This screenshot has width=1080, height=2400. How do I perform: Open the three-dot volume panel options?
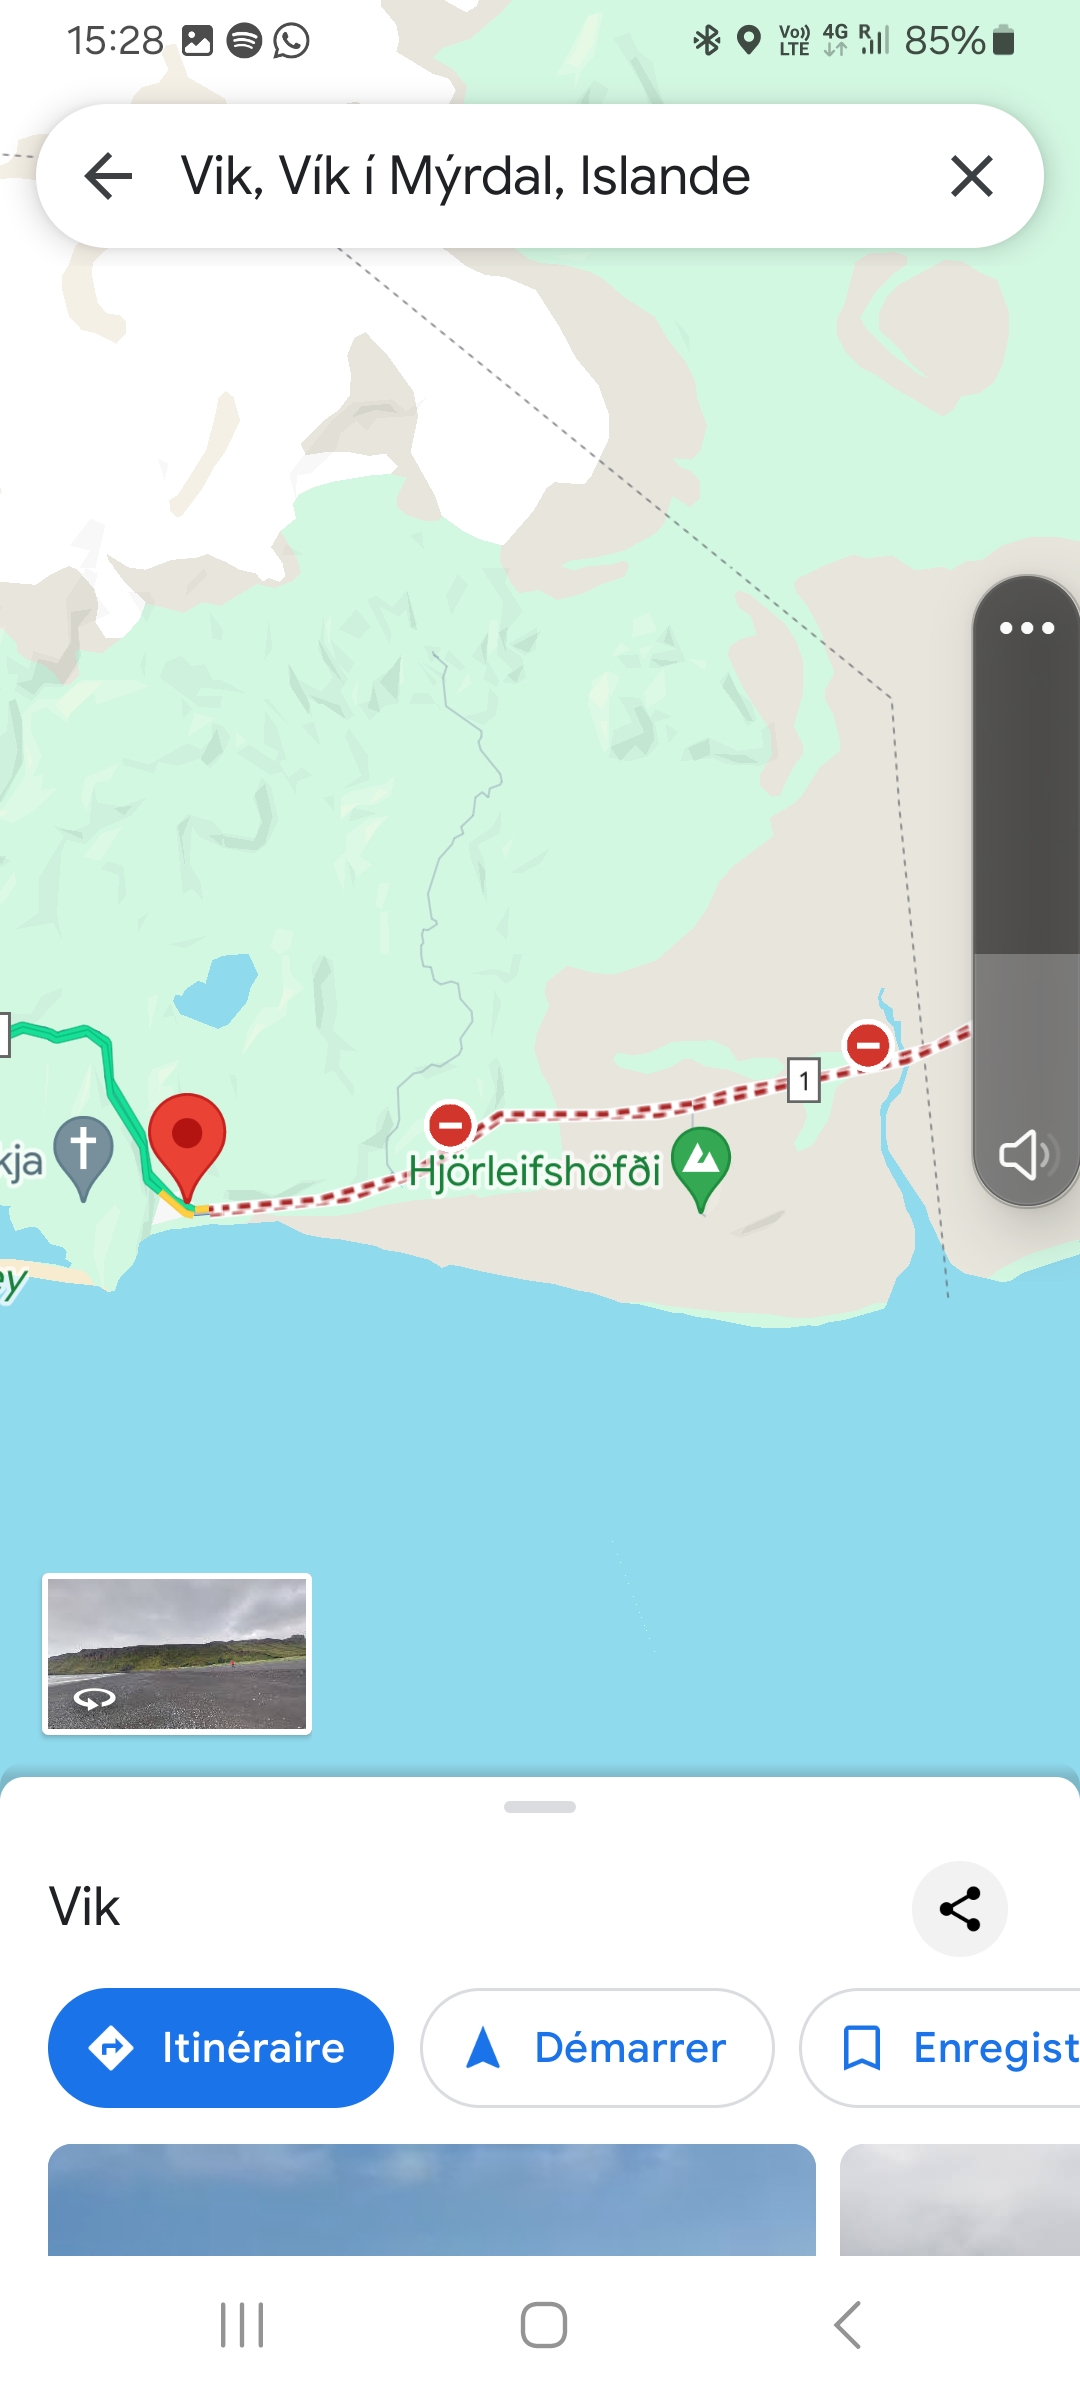pyautogui.click(x=1027, y=628)
